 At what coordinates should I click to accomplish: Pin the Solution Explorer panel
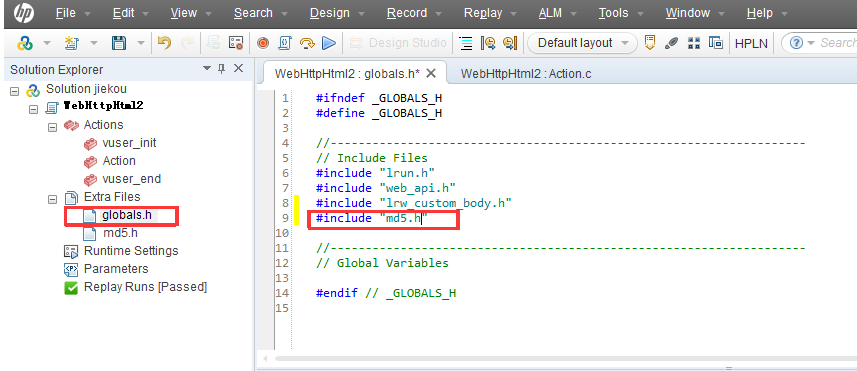pos(221,69)
